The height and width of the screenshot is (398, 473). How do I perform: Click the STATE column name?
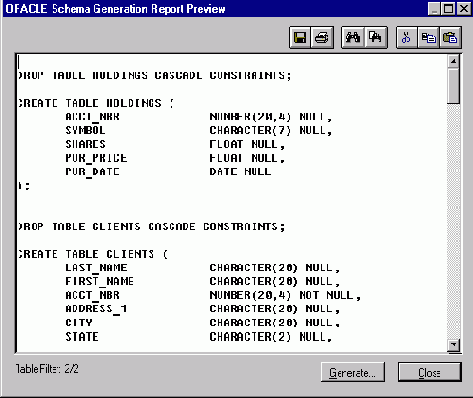click(x=82, y=337)
